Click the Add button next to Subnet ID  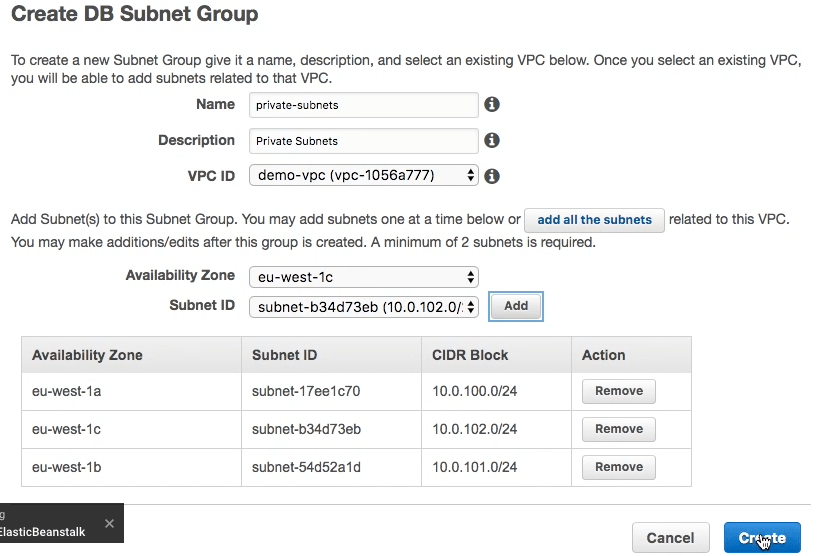click(x=515, y=306)
